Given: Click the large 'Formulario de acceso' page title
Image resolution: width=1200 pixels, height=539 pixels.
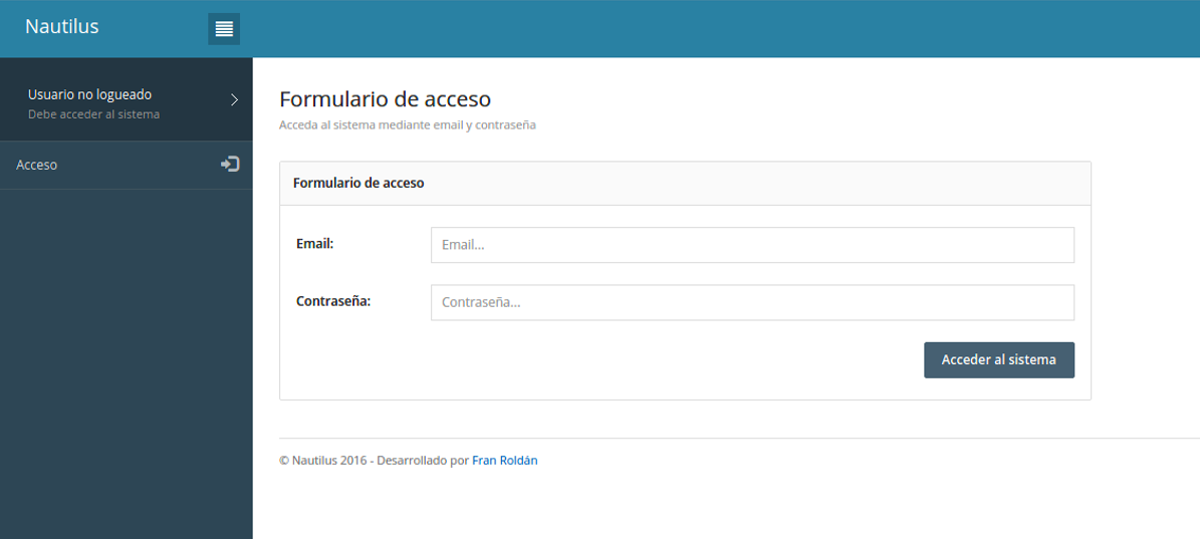Looking at the screenshot, I should (x=385, y=99).
